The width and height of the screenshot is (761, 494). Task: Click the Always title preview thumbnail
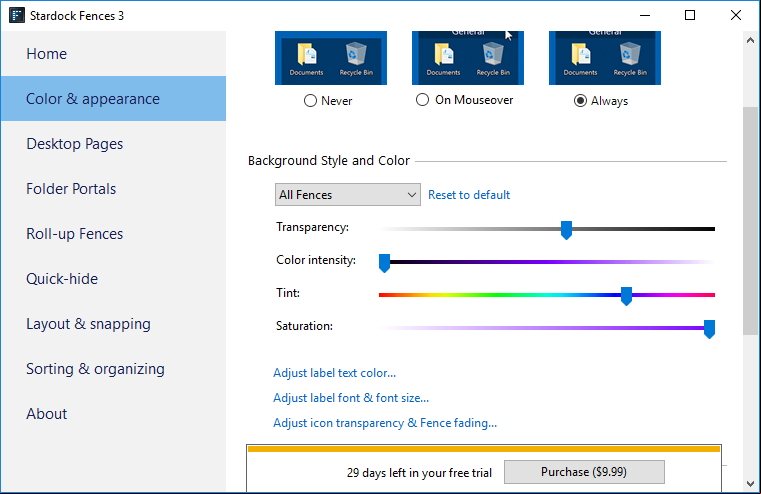click(x=605, y=58)
